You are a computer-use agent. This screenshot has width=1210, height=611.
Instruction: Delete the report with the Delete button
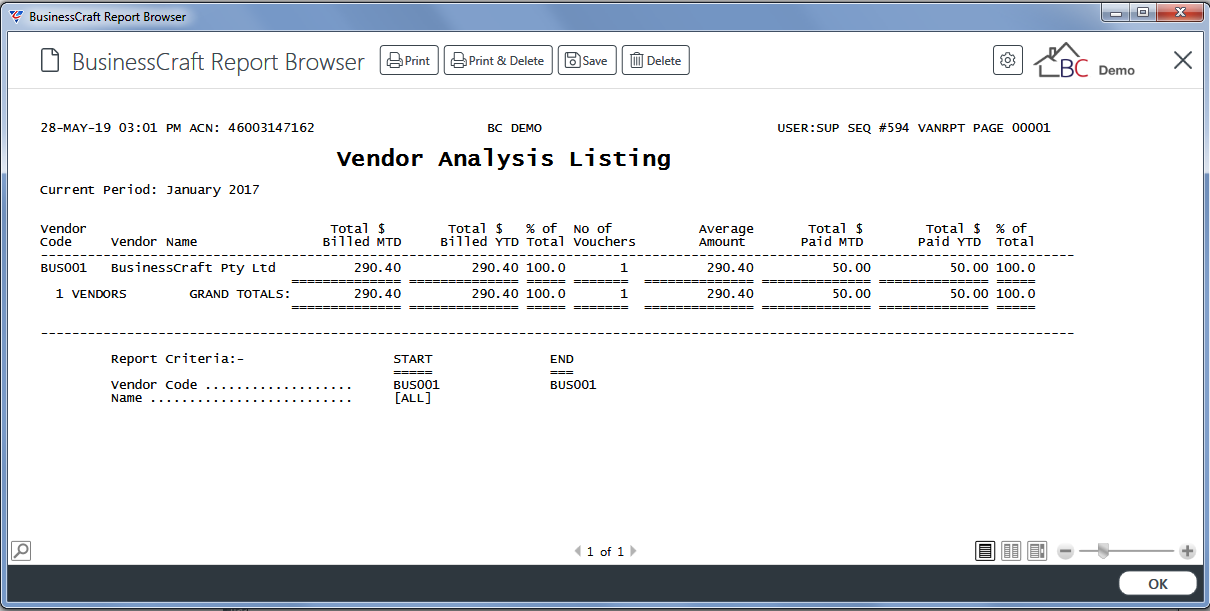click(656, 61)
